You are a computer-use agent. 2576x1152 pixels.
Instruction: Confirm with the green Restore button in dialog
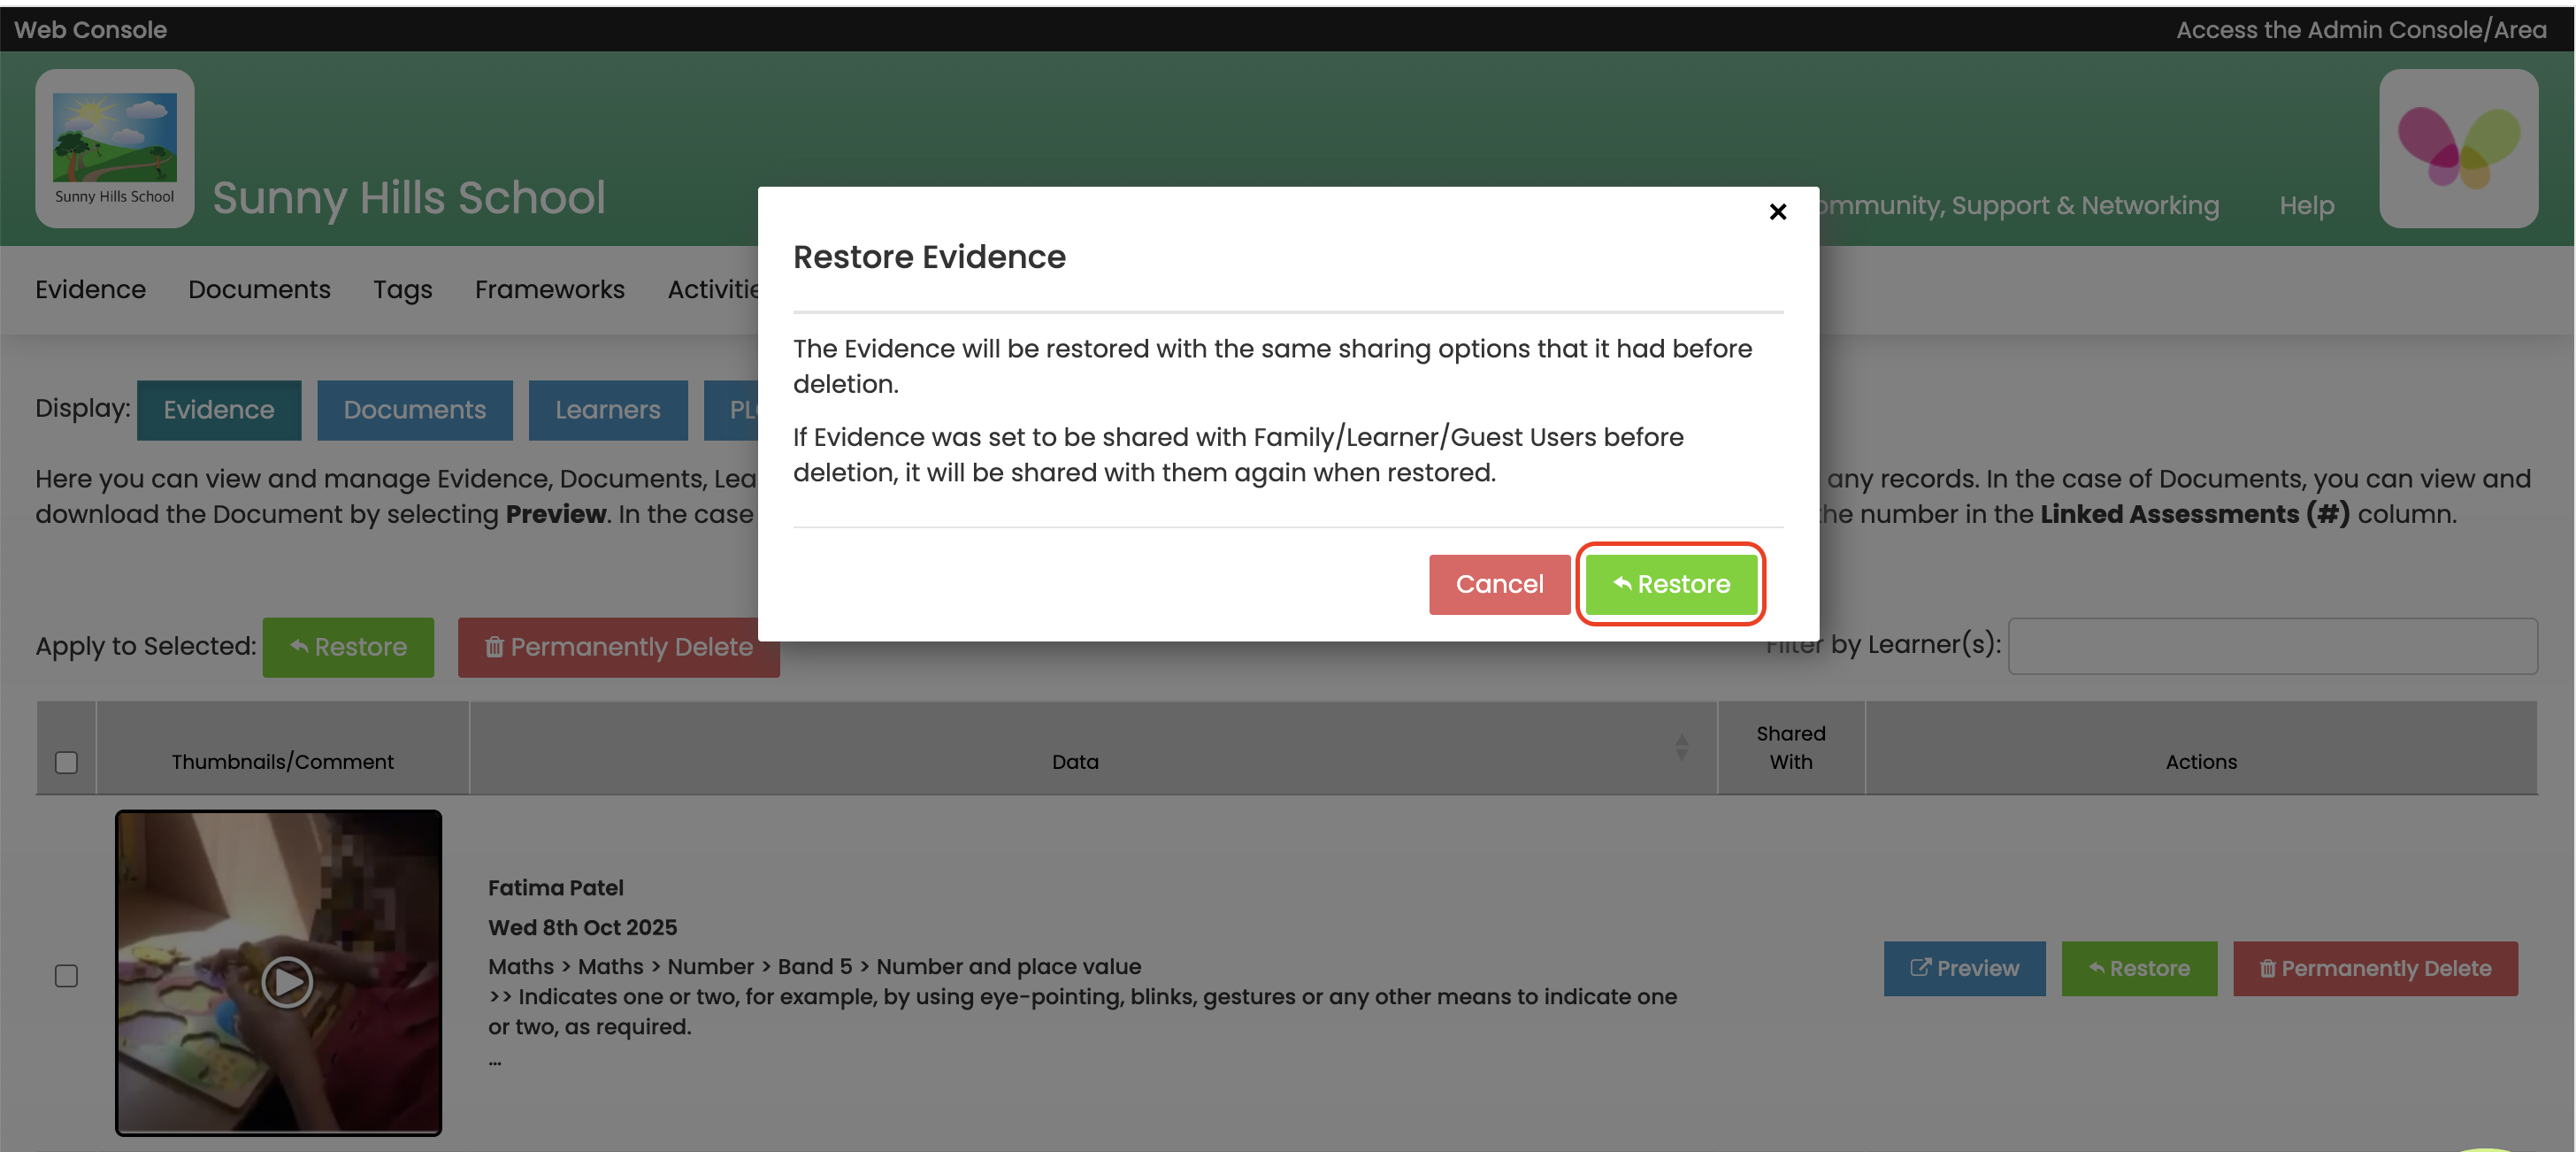pos(1671,584)
